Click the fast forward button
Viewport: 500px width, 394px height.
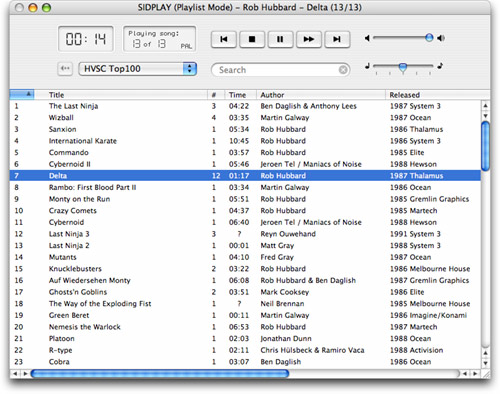coord(309,39)
